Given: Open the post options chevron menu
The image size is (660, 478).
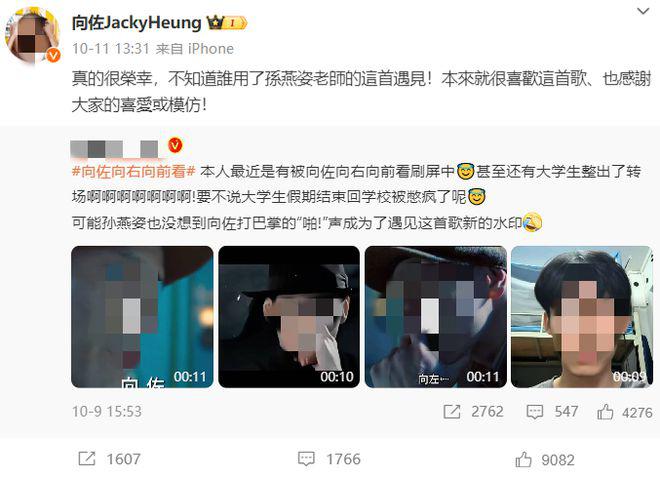Looking at the screenshot, I should pos(643,12).
